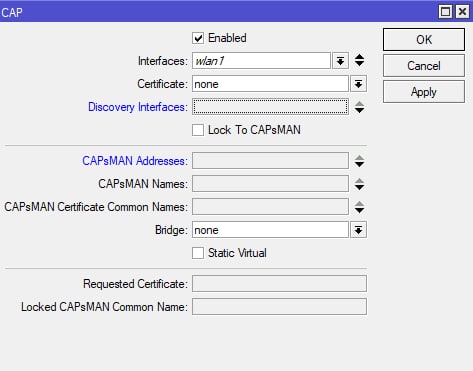Click the Enabled checkbox label text

click(x=227, y=38)
